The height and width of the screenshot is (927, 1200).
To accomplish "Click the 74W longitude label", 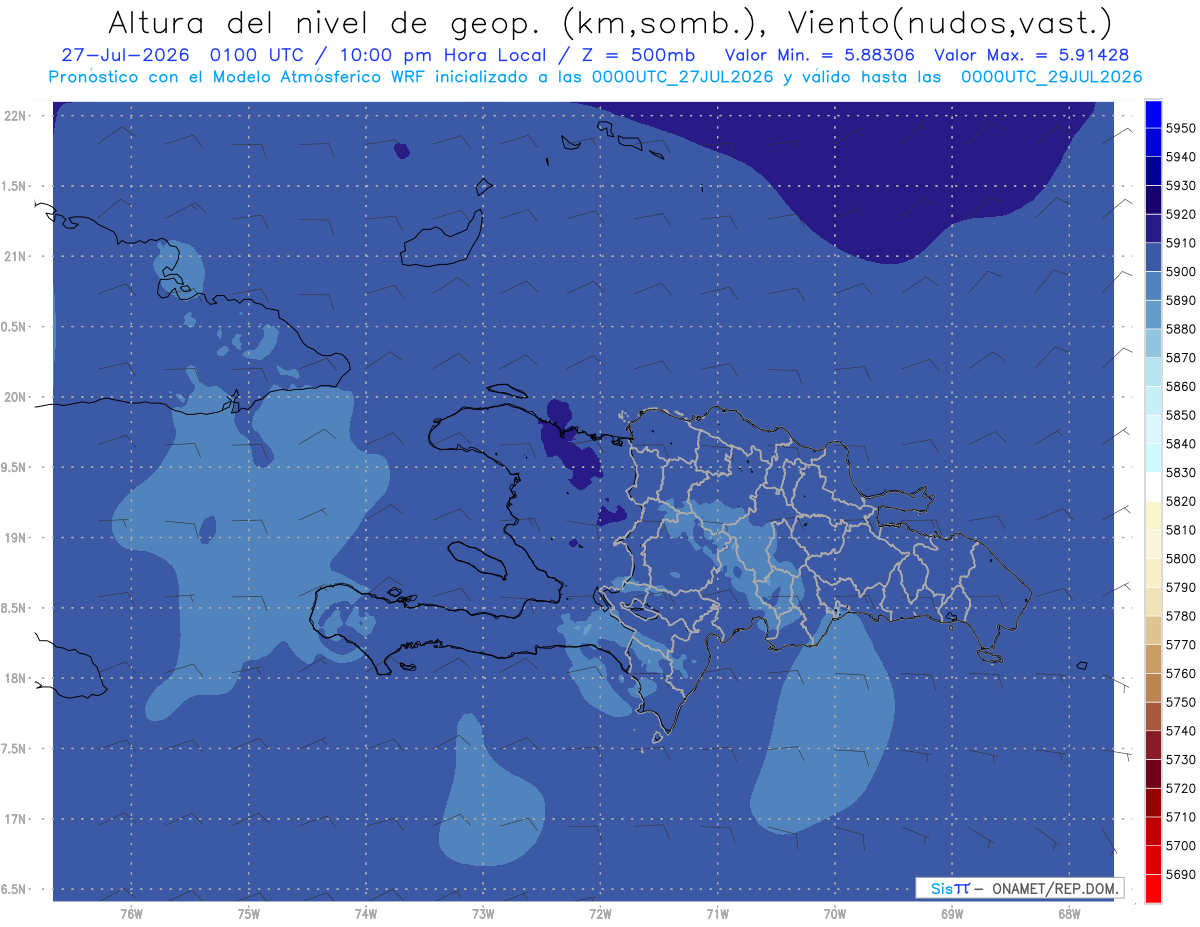I will [x=366, y=914].
